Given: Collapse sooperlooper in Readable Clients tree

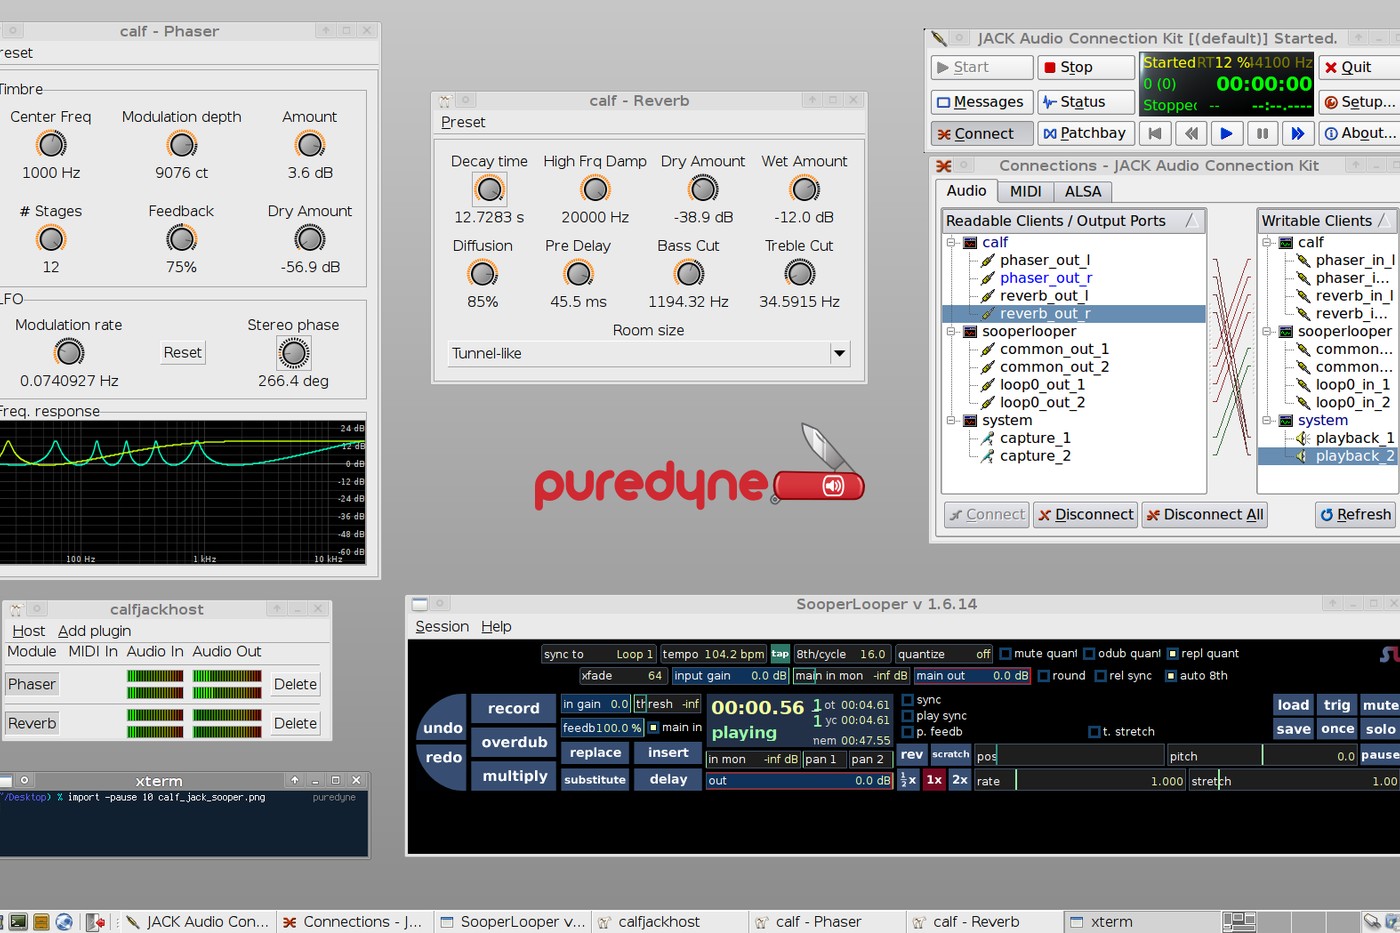Looking at the screenshot, I should tap(951, 331).
